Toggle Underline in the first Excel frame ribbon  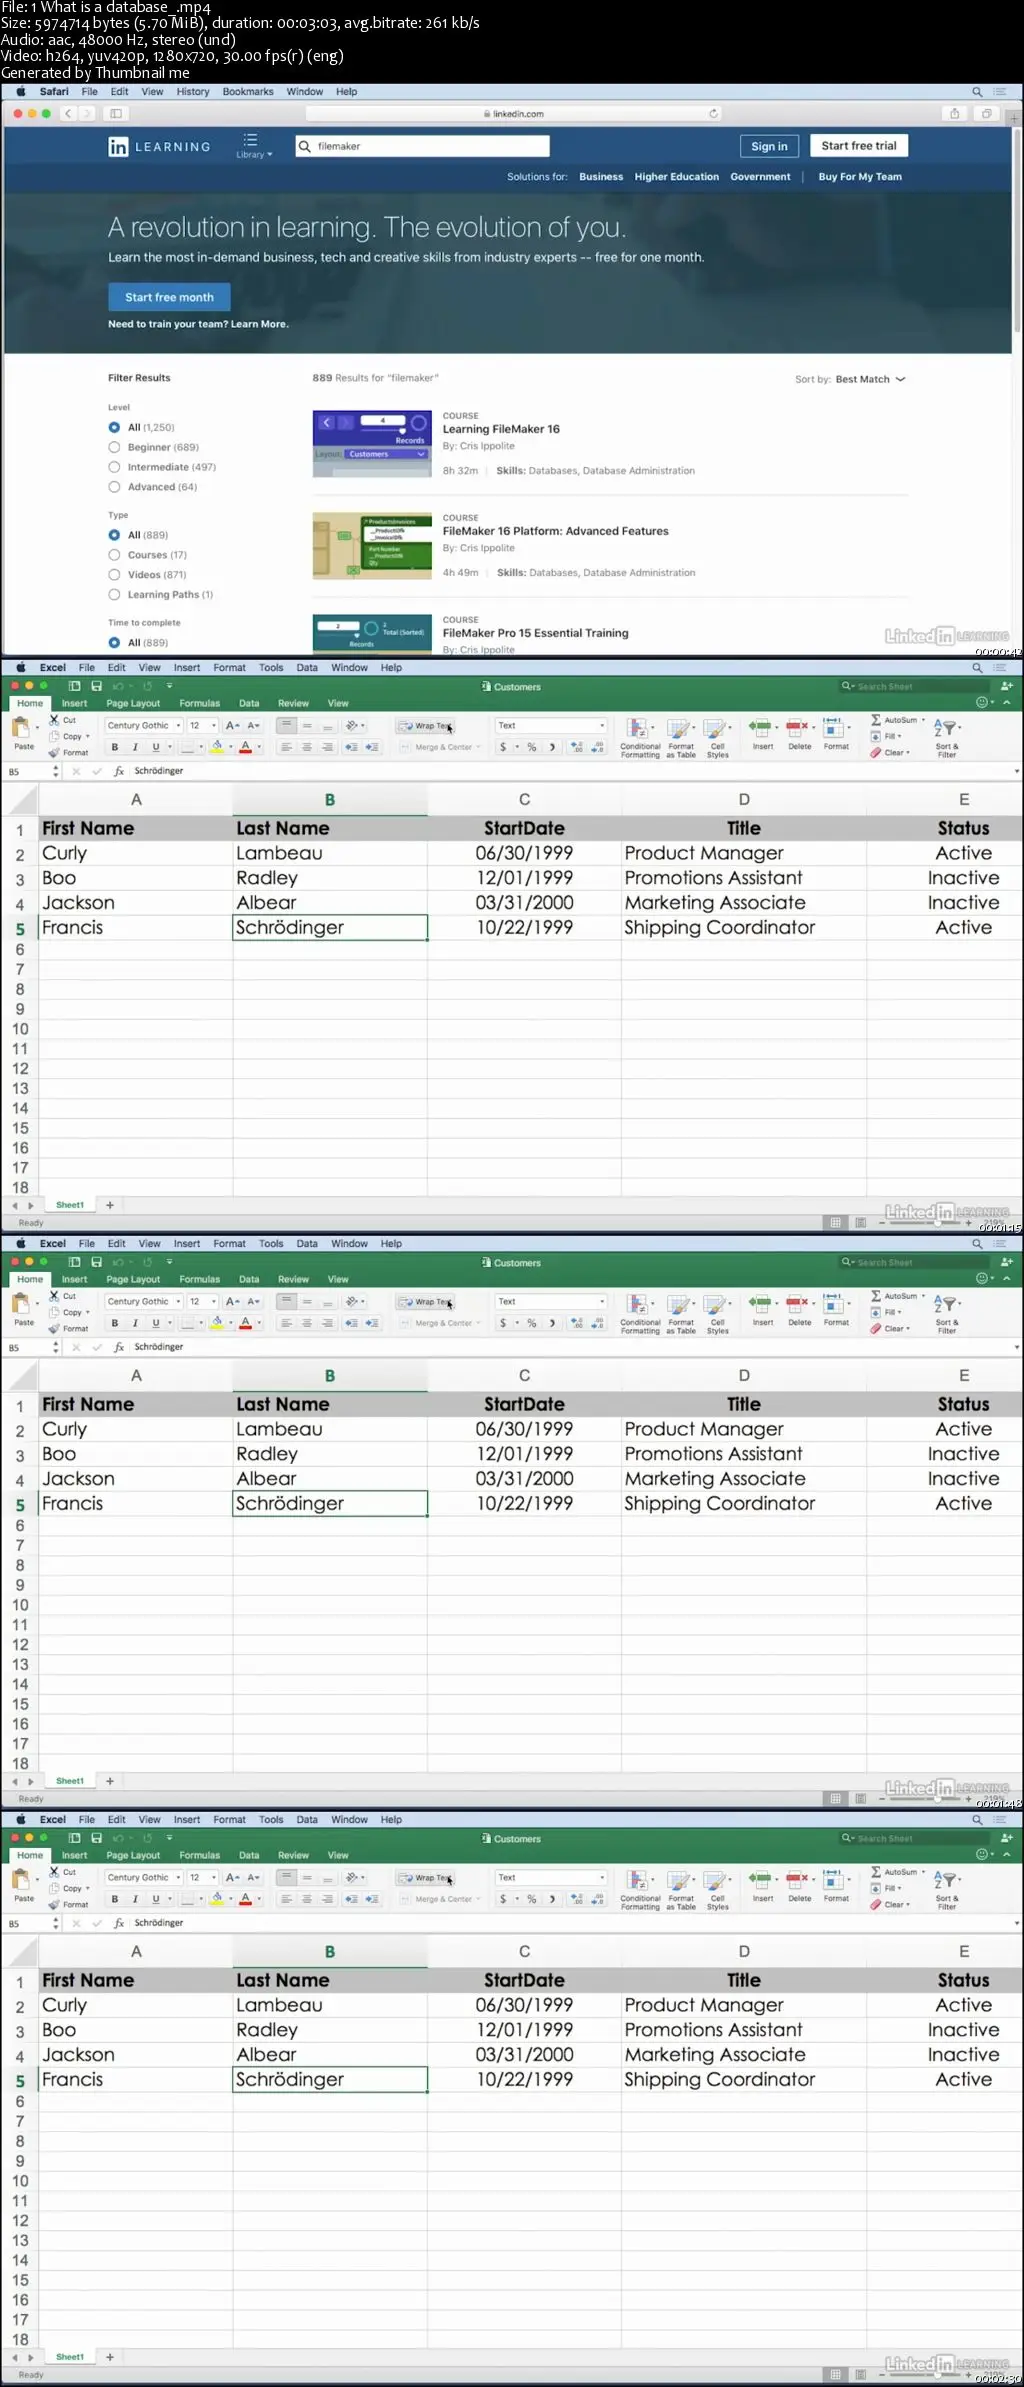[155, 747]
